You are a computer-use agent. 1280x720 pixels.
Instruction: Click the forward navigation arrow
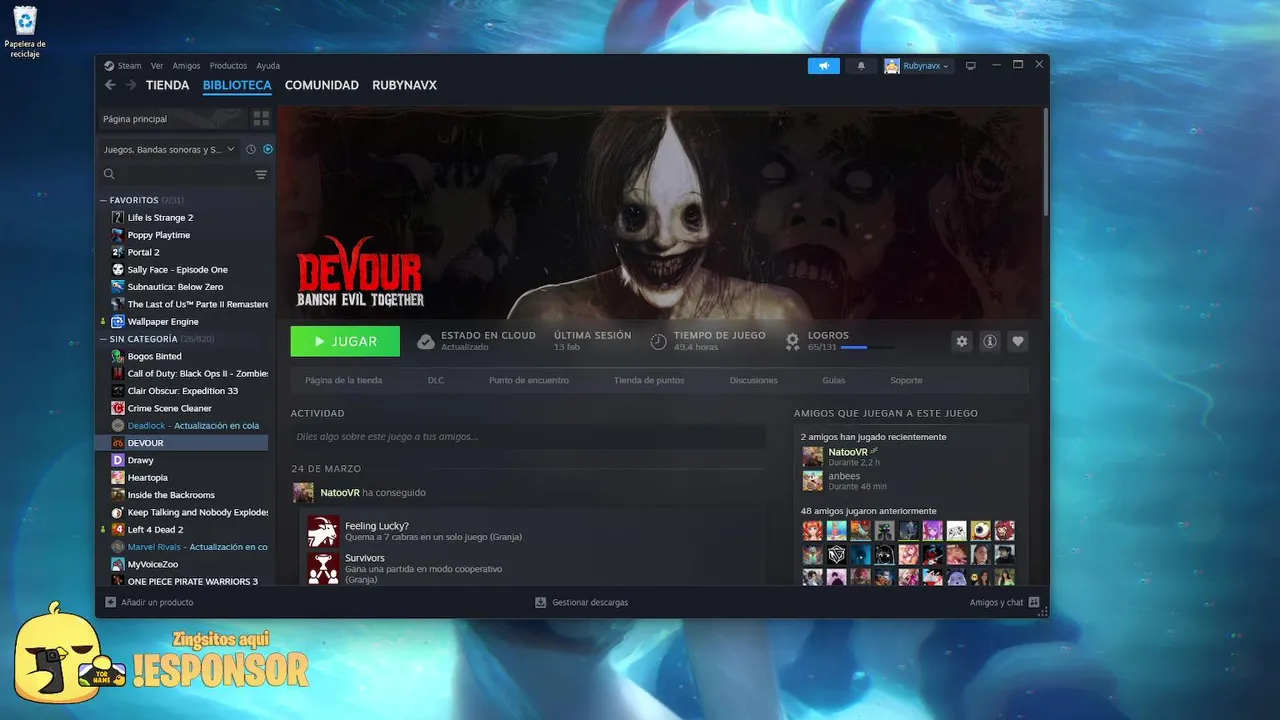pos(130,85)
